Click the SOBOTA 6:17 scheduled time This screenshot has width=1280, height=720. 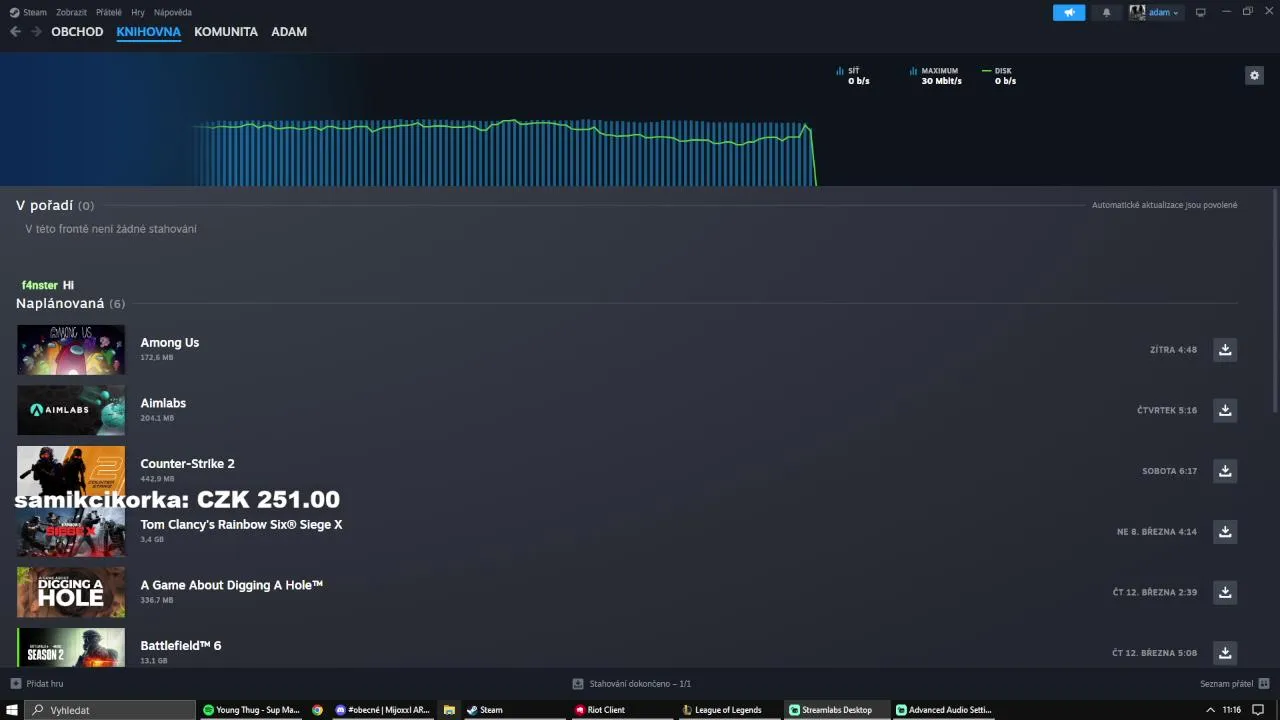[1169, 471]
